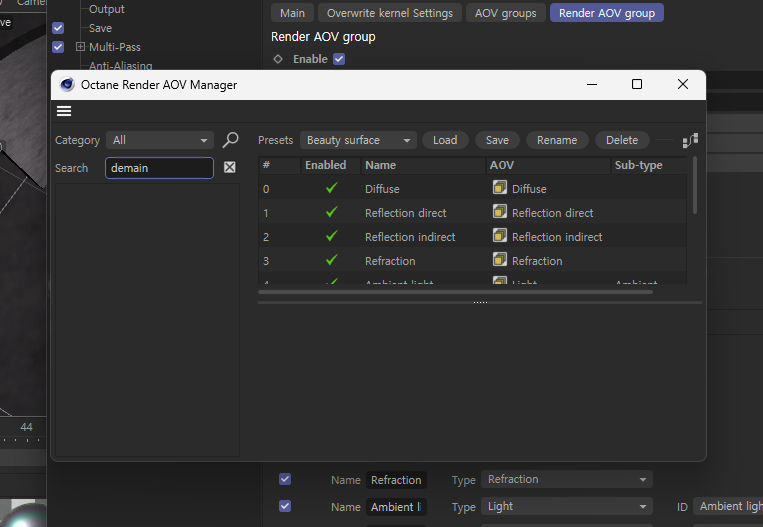Open the ID dropdown showing Ambient light
Screen dimensions: 763x527
[x=728, y=507]
